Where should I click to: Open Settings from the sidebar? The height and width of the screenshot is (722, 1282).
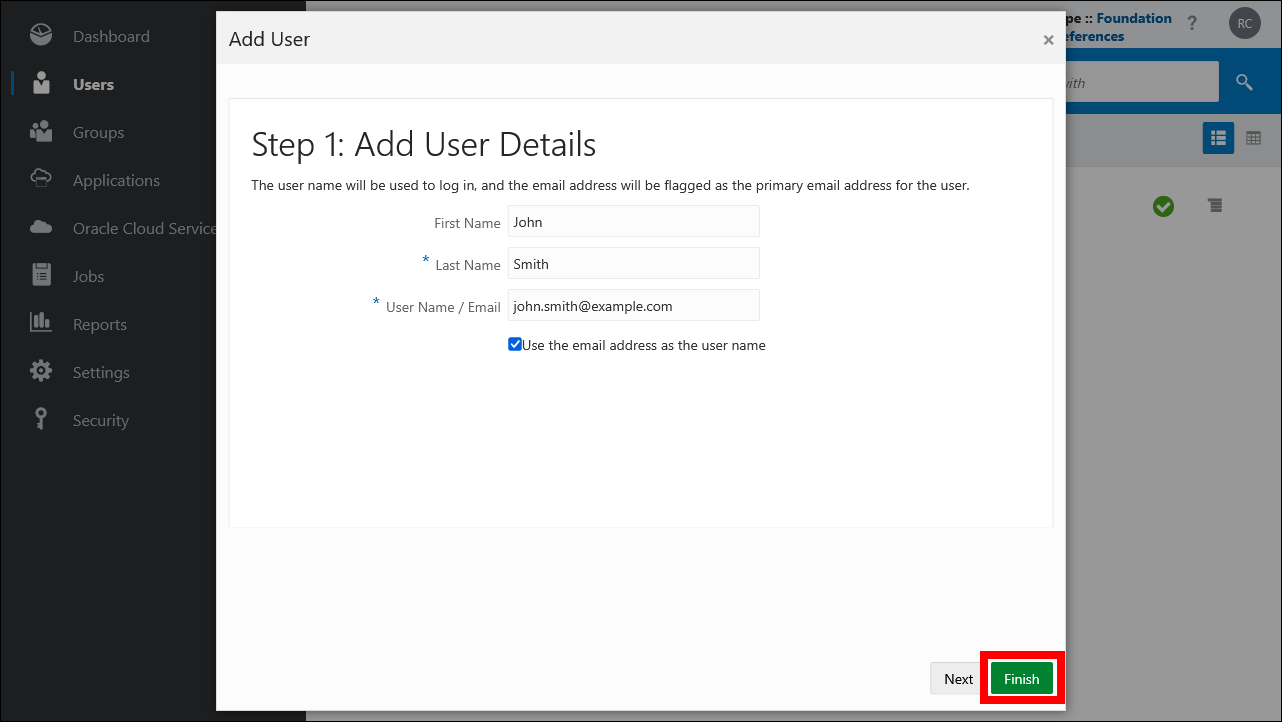101,372
